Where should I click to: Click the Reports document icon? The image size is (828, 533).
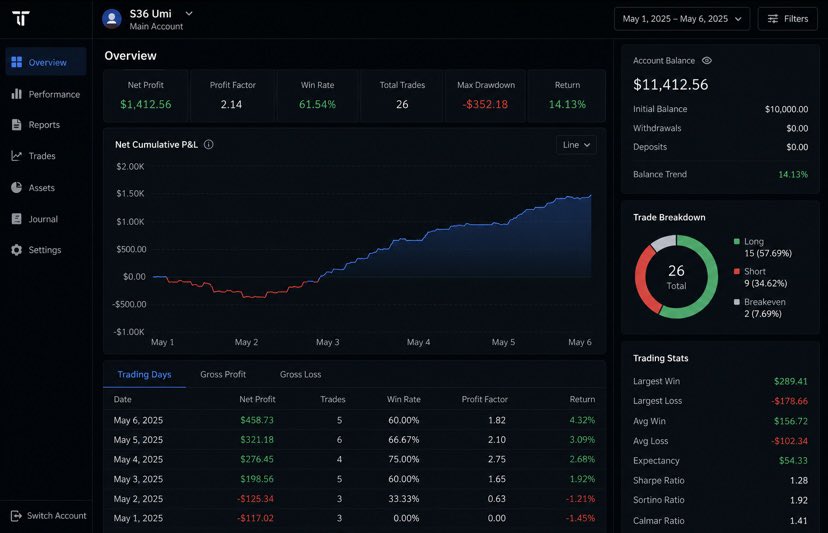coord(17,125)
